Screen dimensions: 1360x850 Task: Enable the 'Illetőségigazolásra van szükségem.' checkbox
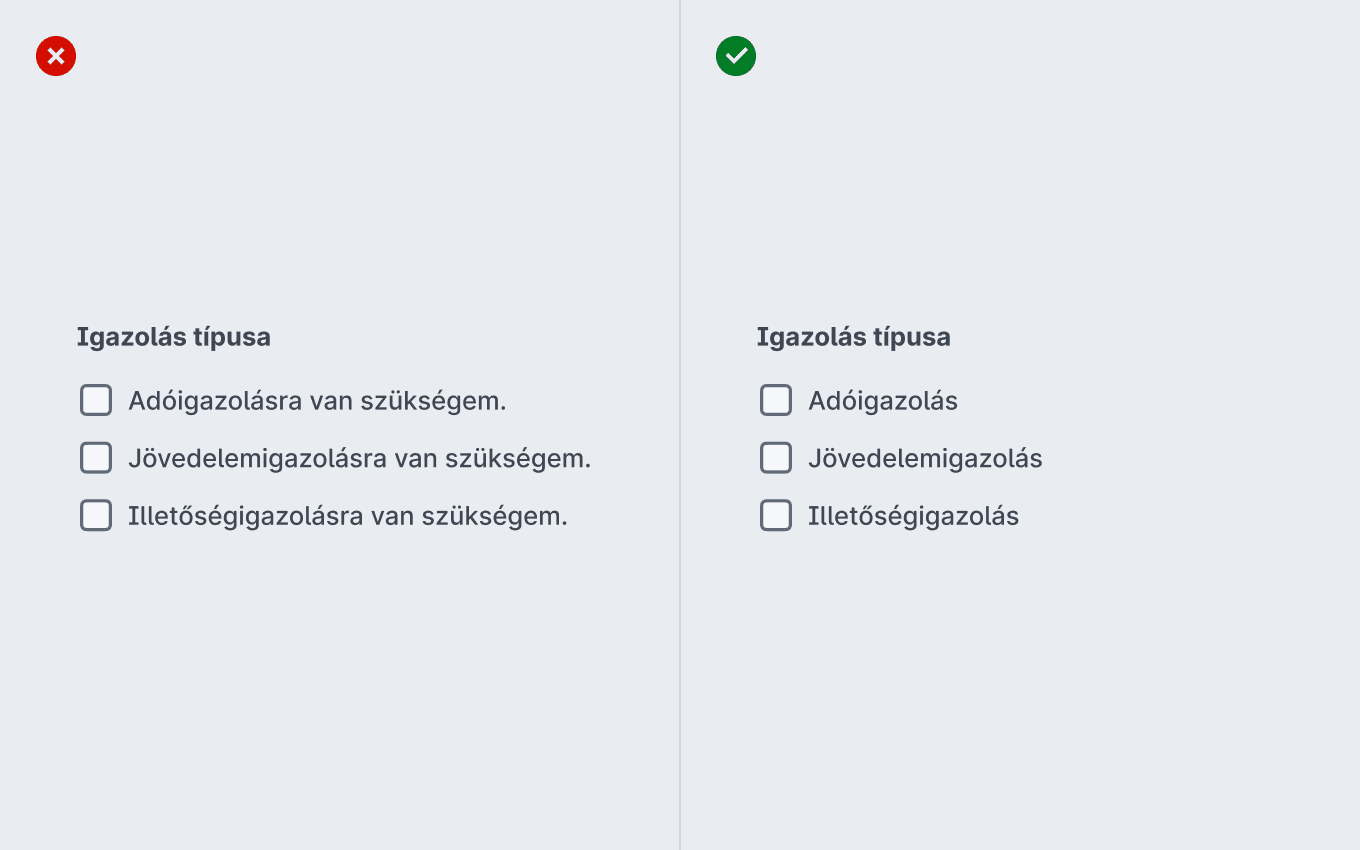[96, 516]
